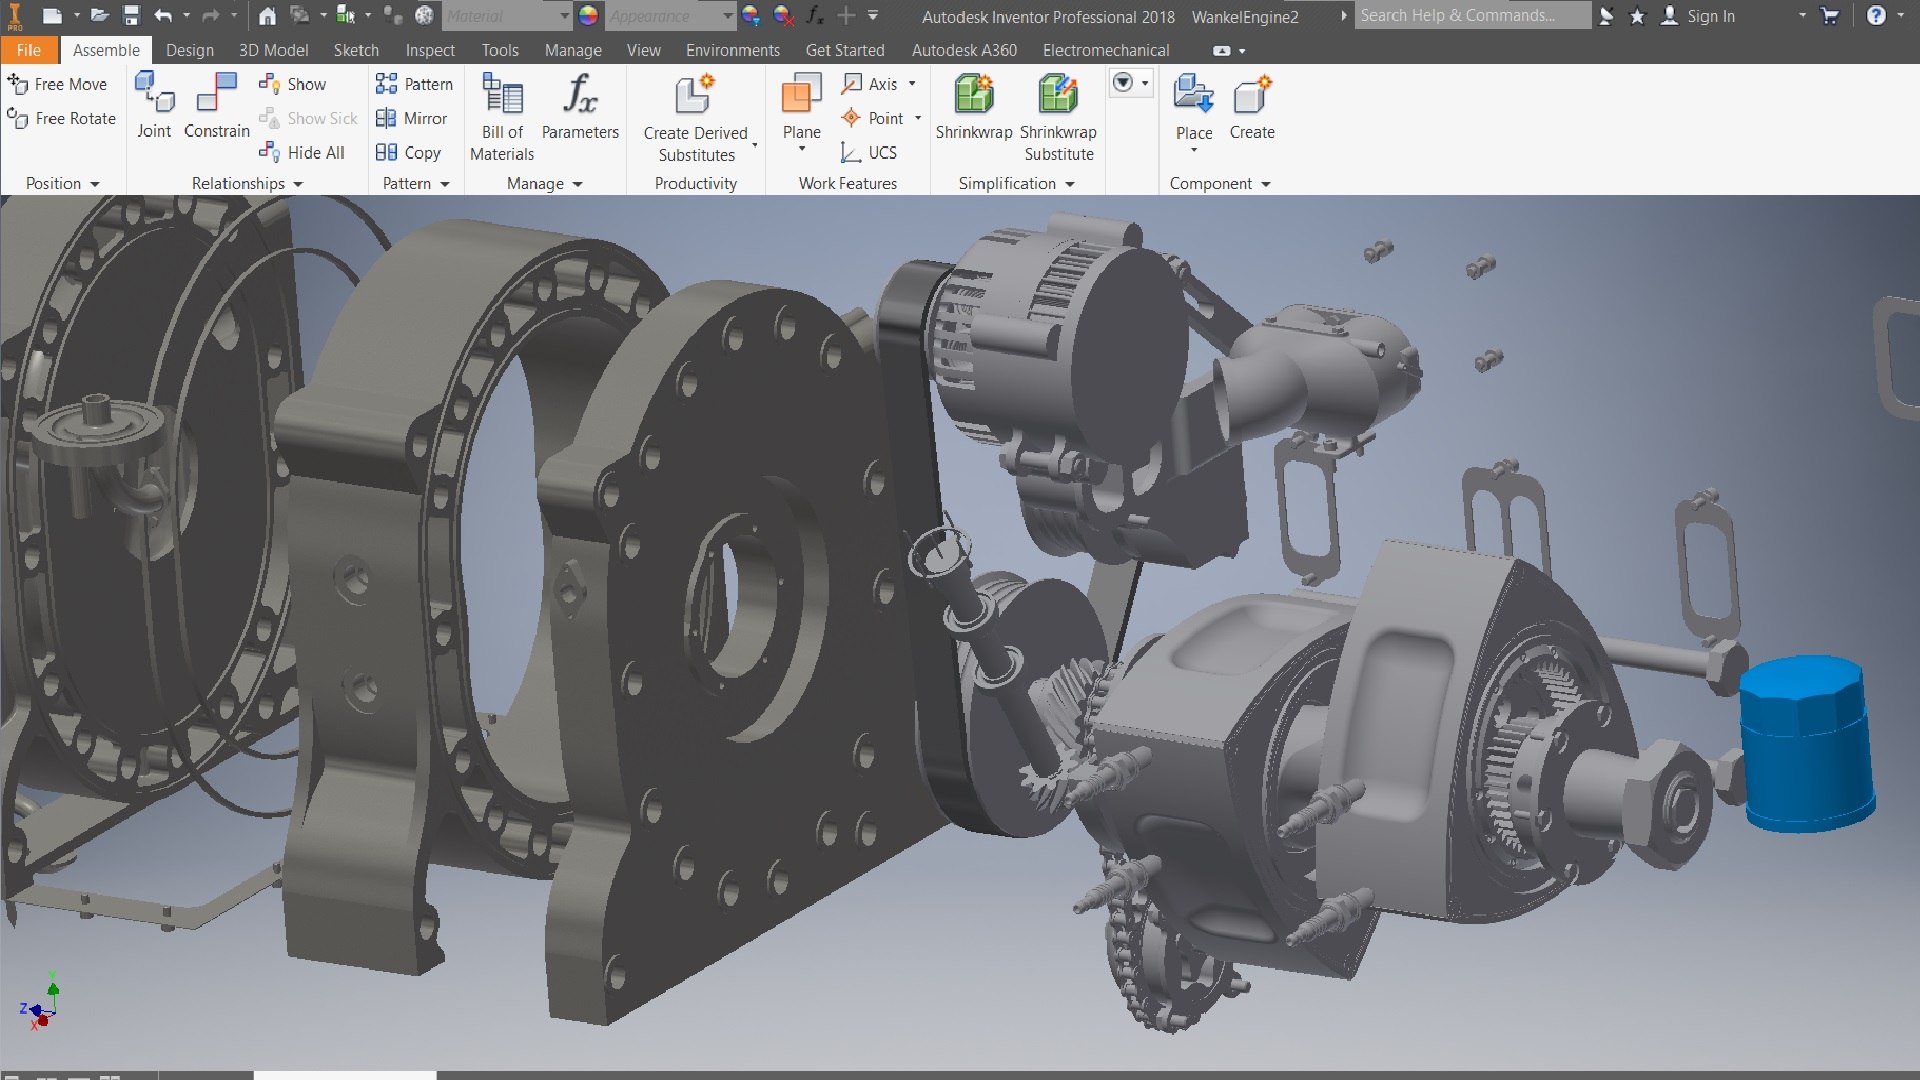Click the Search Help & Commands field
Viewport: 1920px width, 1080px height.
pyautogui.click(x=1472, y=15)
